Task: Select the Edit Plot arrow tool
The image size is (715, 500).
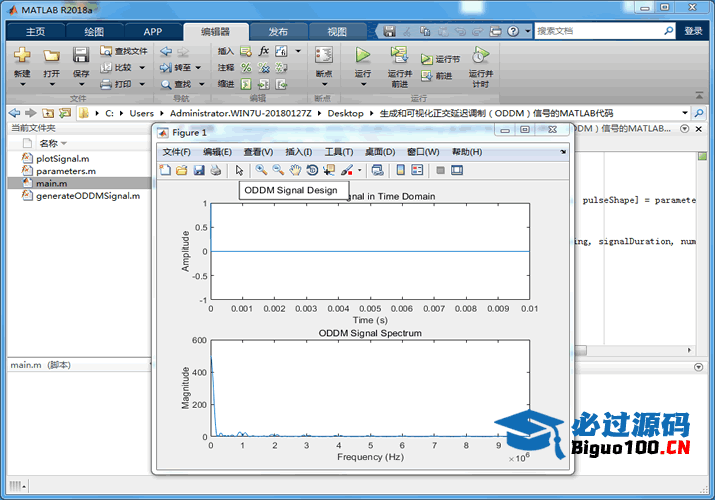Action: [x=239, y=170]
